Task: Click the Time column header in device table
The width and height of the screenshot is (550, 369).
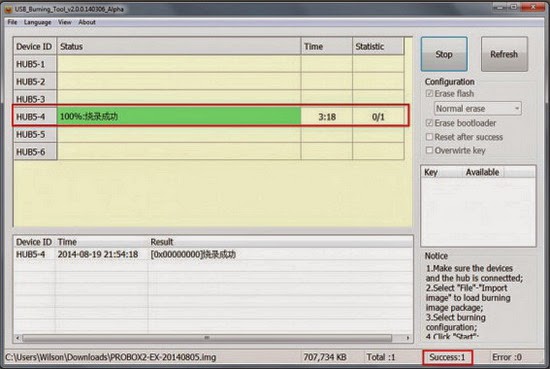Action: pyautogui.click(x=327, y=46)
